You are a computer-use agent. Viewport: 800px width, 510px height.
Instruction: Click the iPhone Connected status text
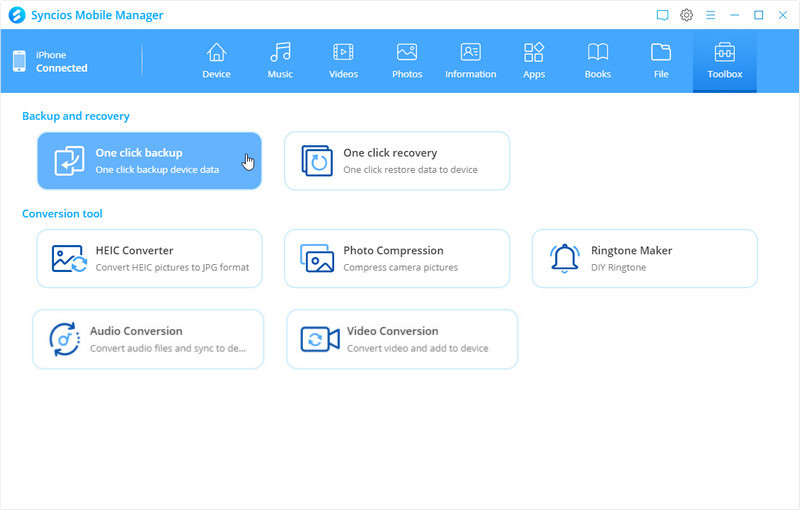click(61, 62)
